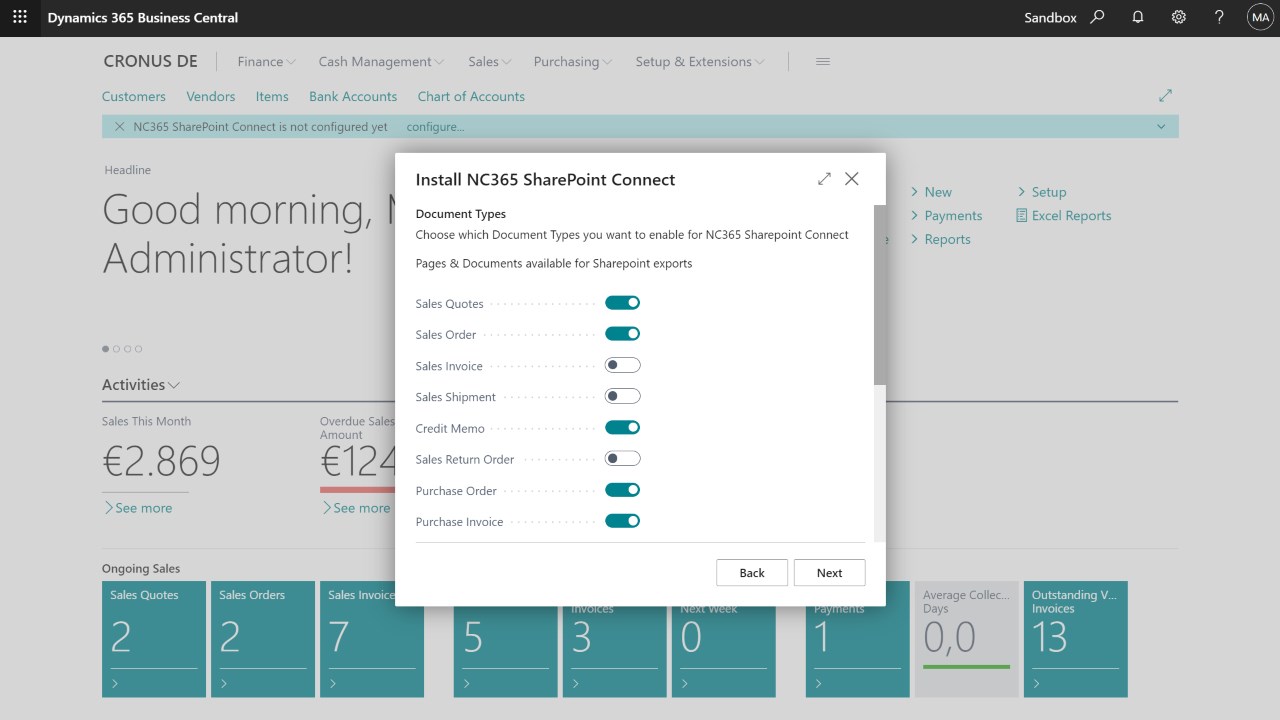The image size is (1280, 720).
Task: Open the Bank Accounts link
Action: point(353,97)
